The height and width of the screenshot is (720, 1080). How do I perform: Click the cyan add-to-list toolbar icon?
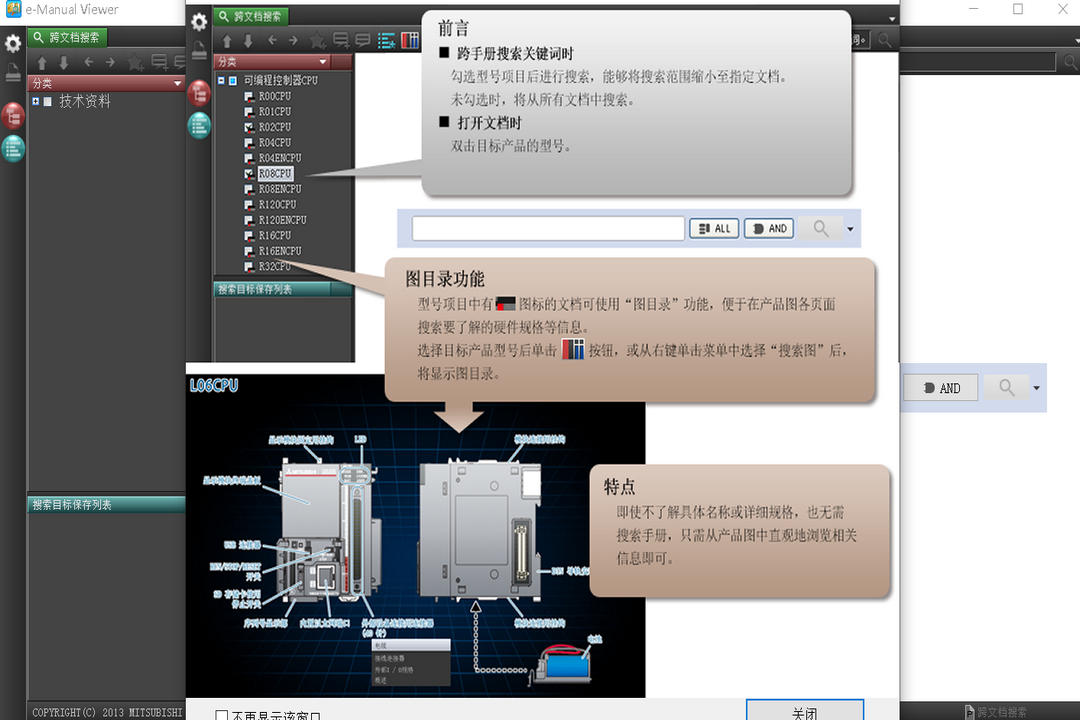click(386, 40)
